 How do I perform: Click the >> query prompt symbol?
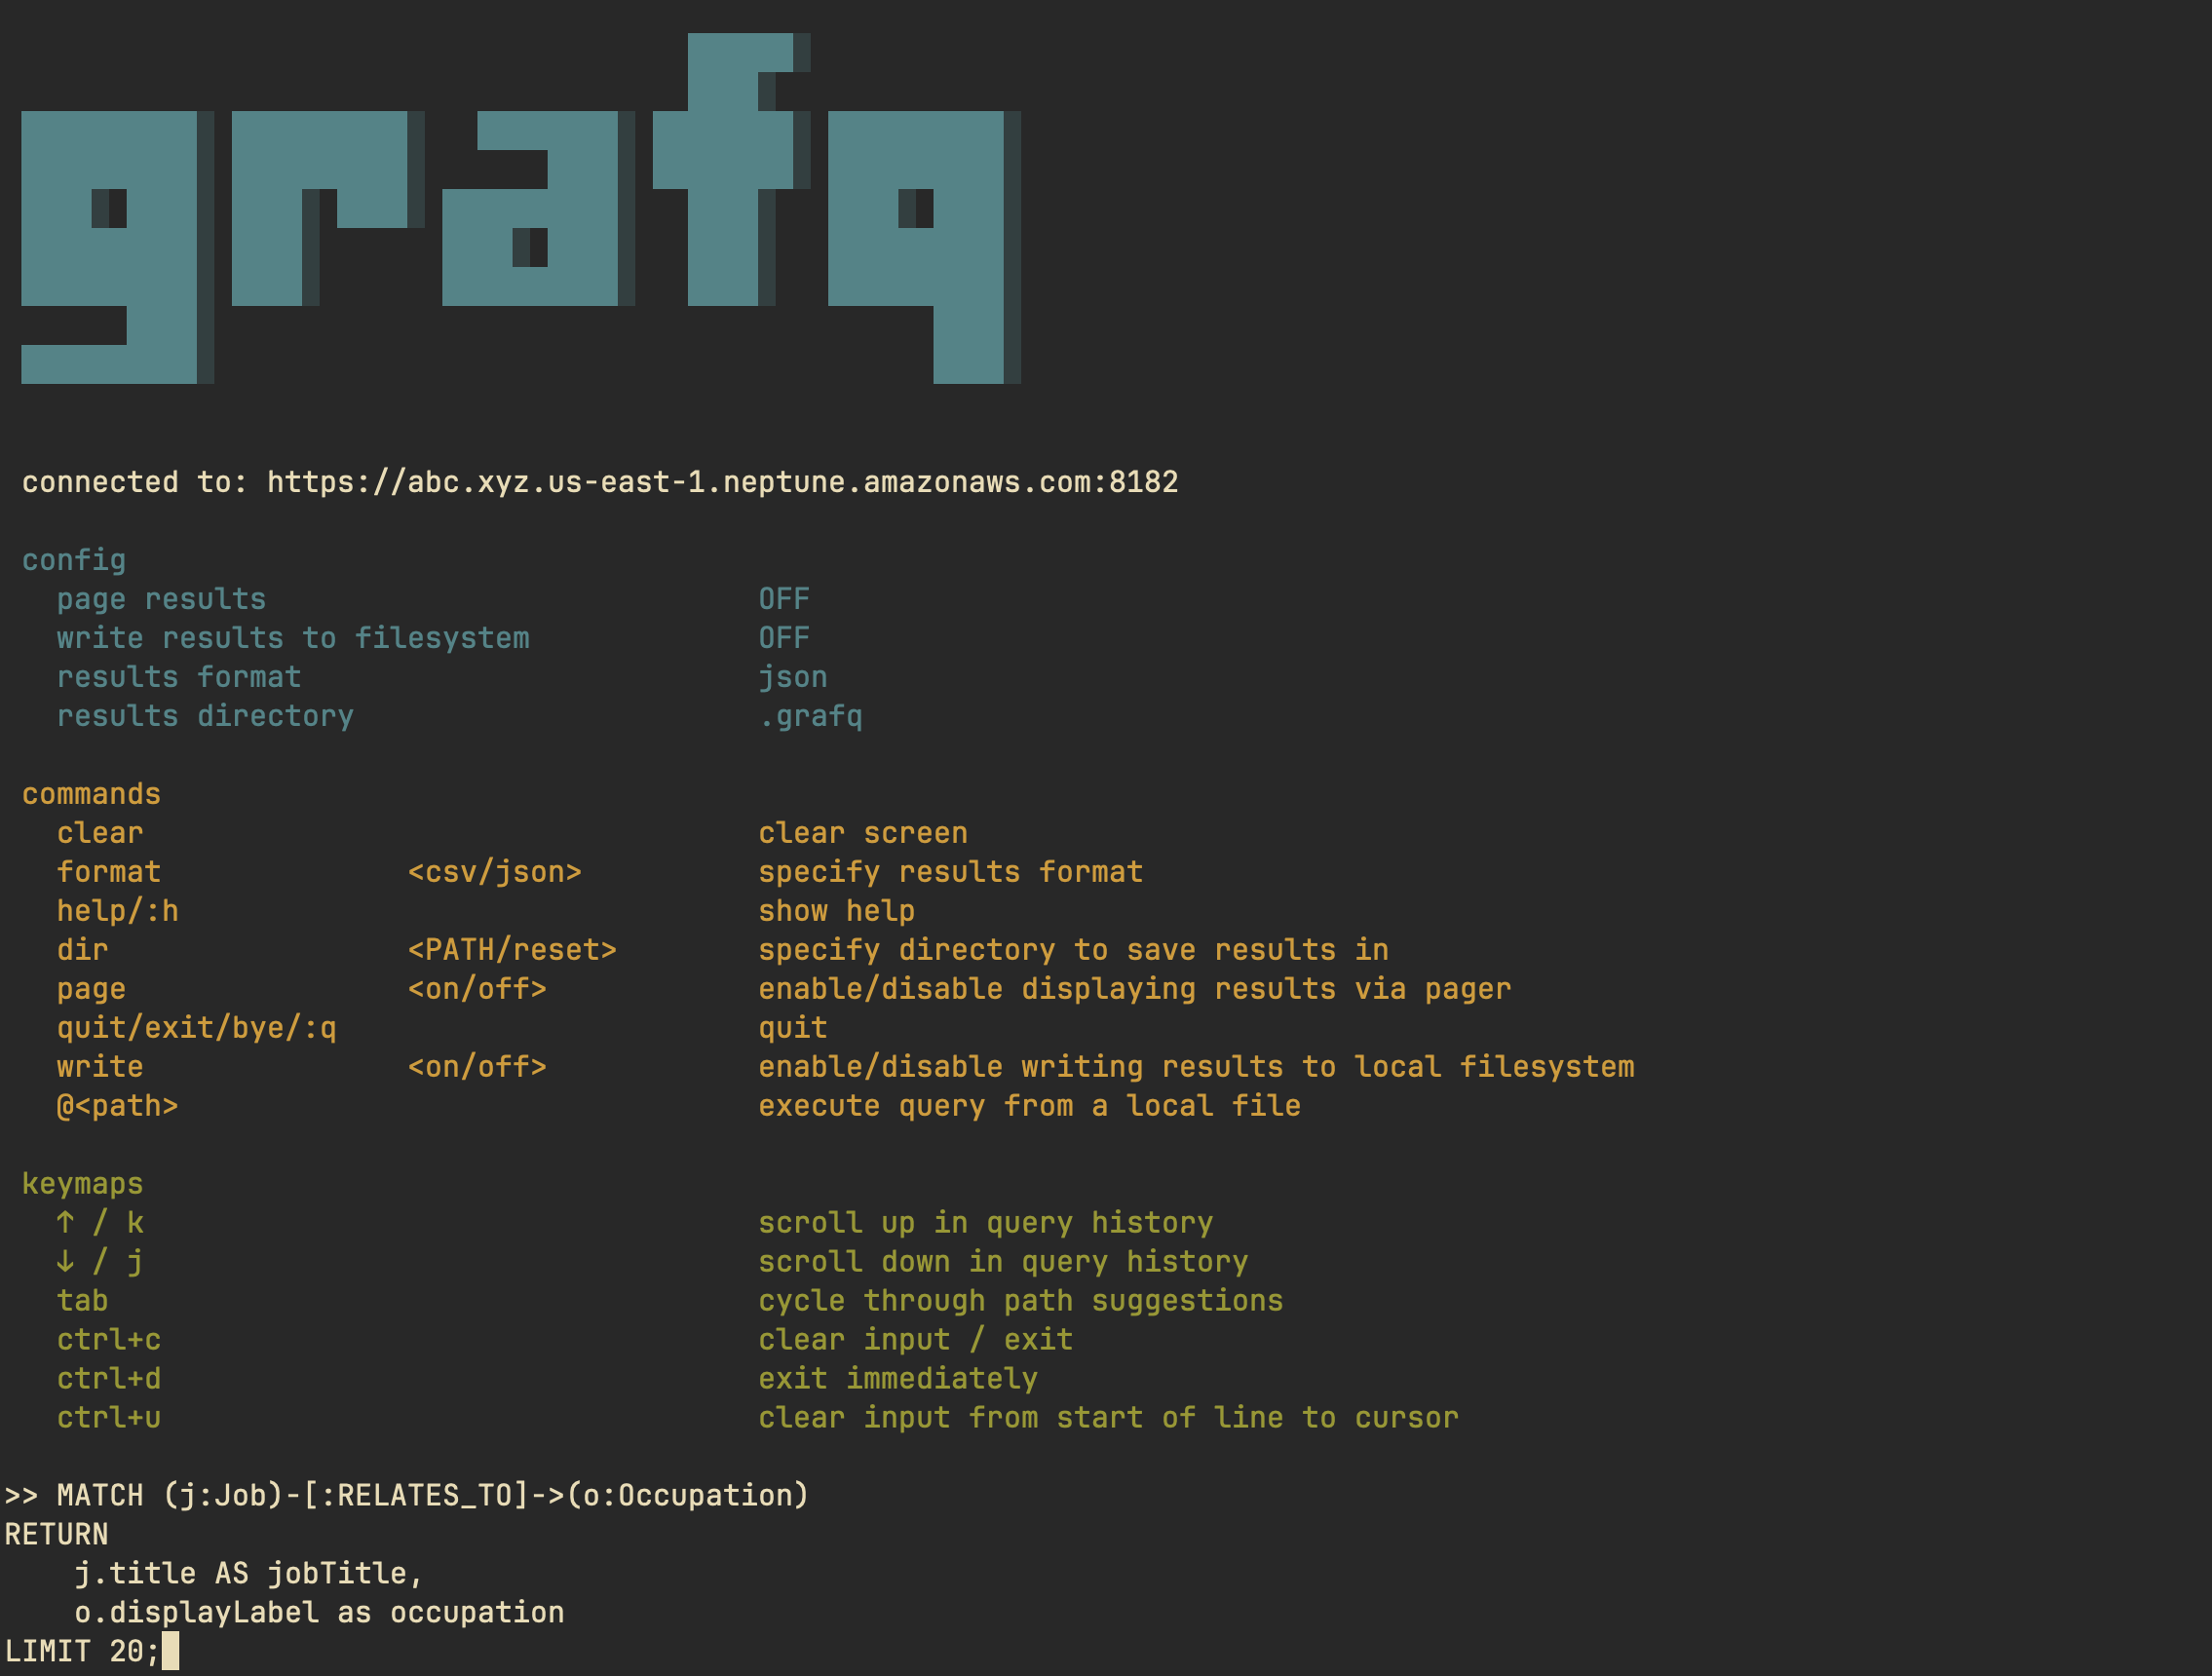point(20,1495)
